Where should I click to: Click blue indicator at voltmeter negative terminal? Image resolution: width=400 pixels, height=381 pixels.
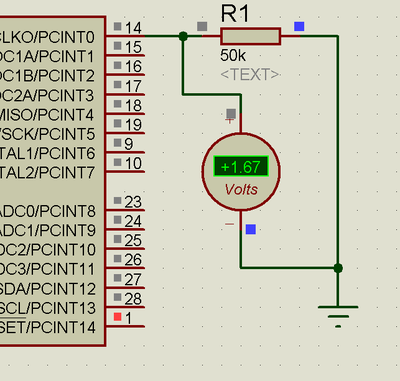coord(251,229)
